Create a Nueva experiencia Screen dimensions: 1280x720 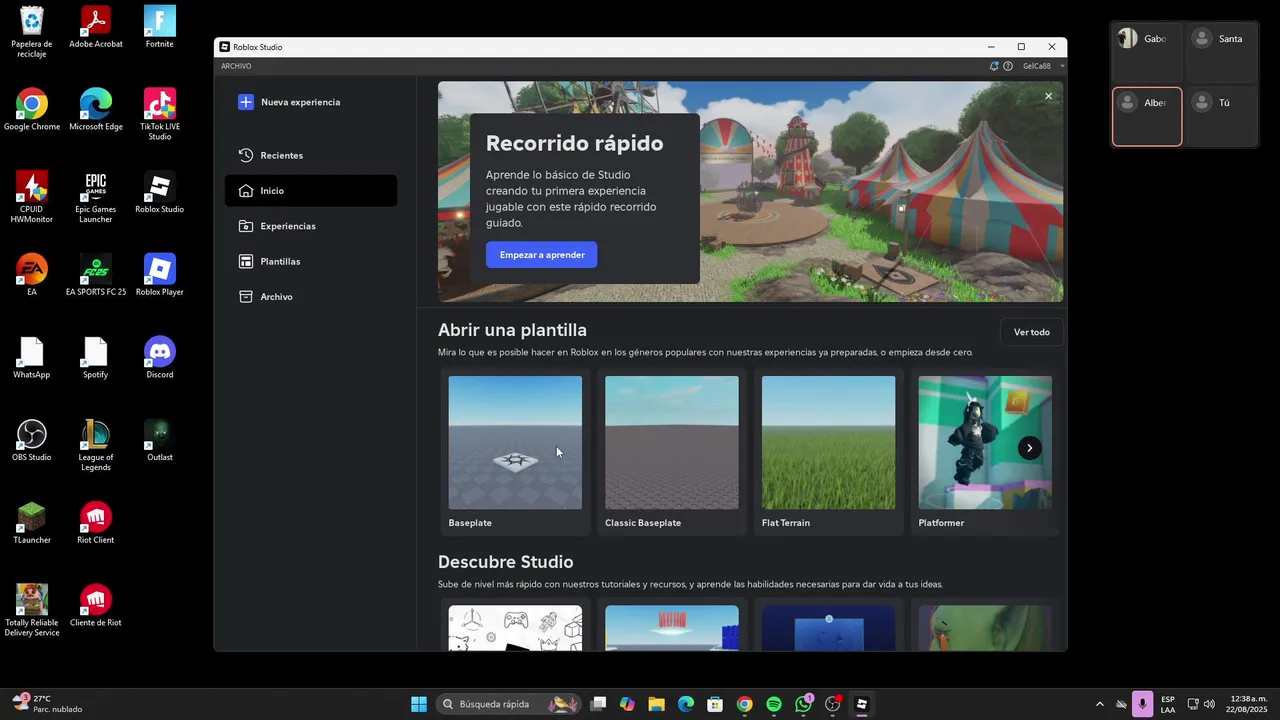(x=289, y=102)
